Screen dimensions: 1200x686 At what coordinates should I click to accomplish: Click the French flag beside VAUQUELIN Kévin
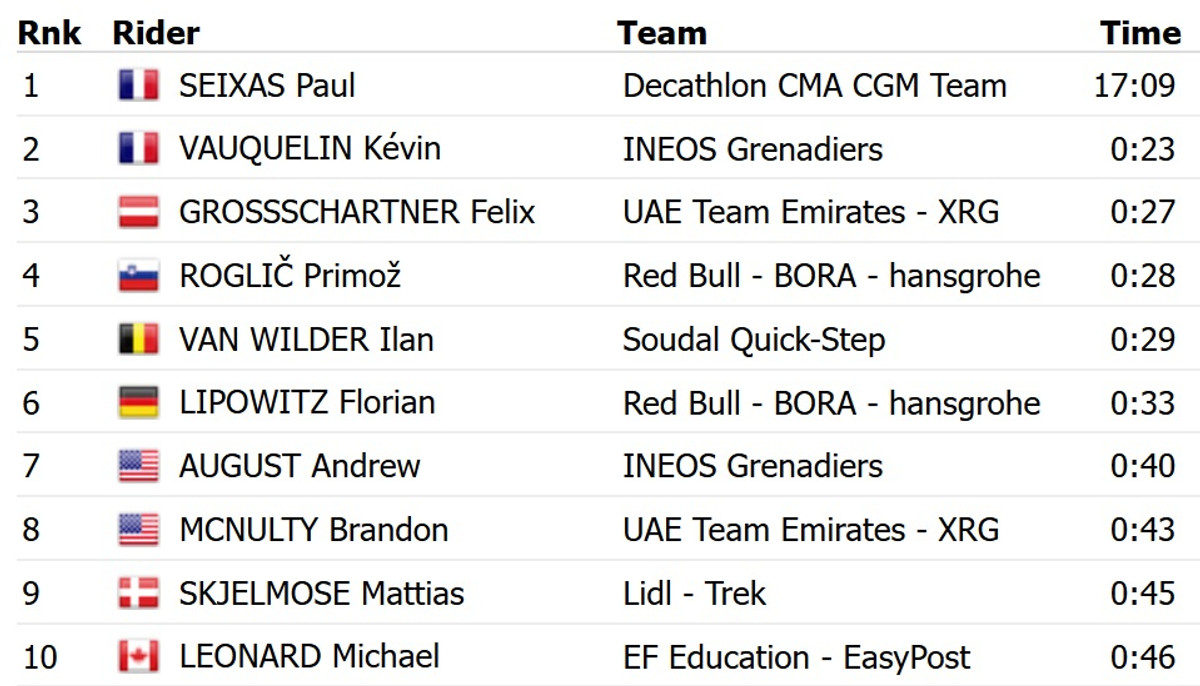click(138, 149)
